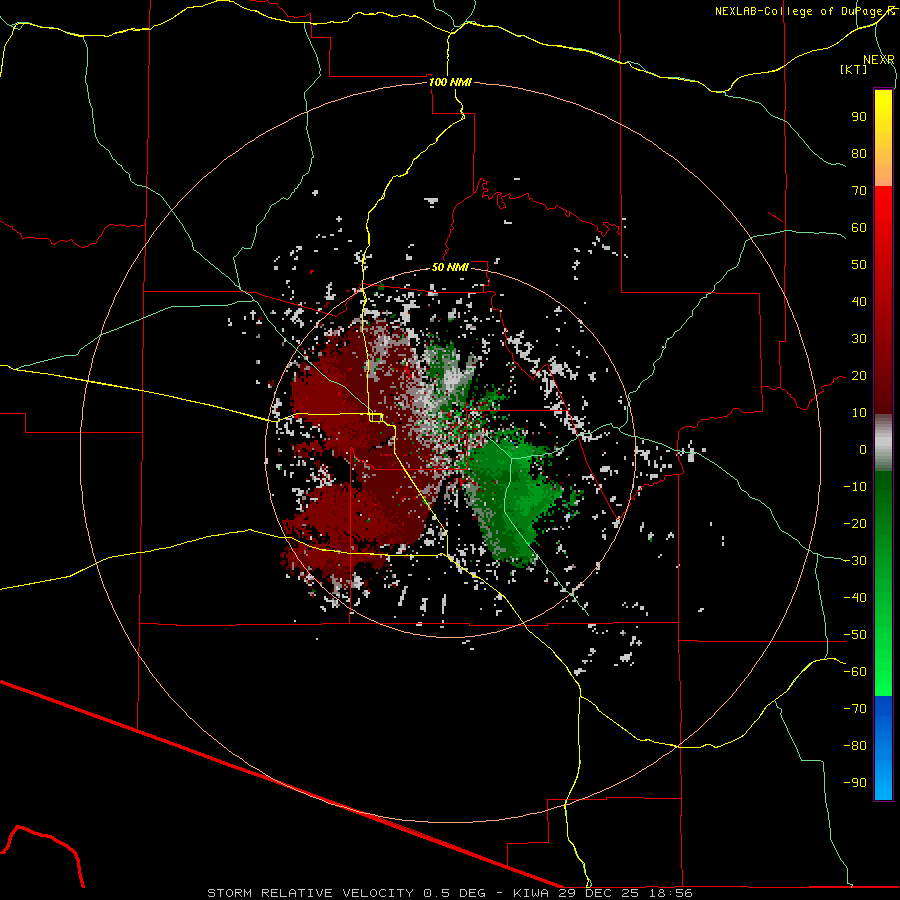The height and width of the screenshot is (900, 900).
Task: Click the 0.5 DEG elevation text in footer
Action: pyautogui.click(x=455, y=893)
